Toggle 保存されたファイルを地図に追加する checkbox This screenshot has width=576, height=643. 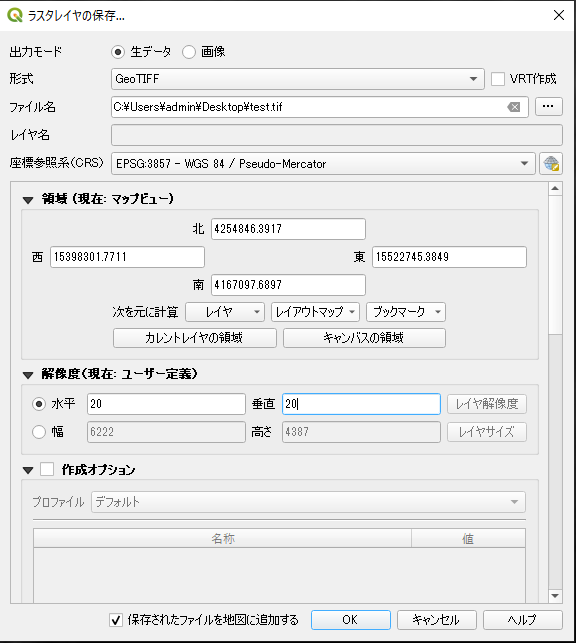tap(116, 620)
